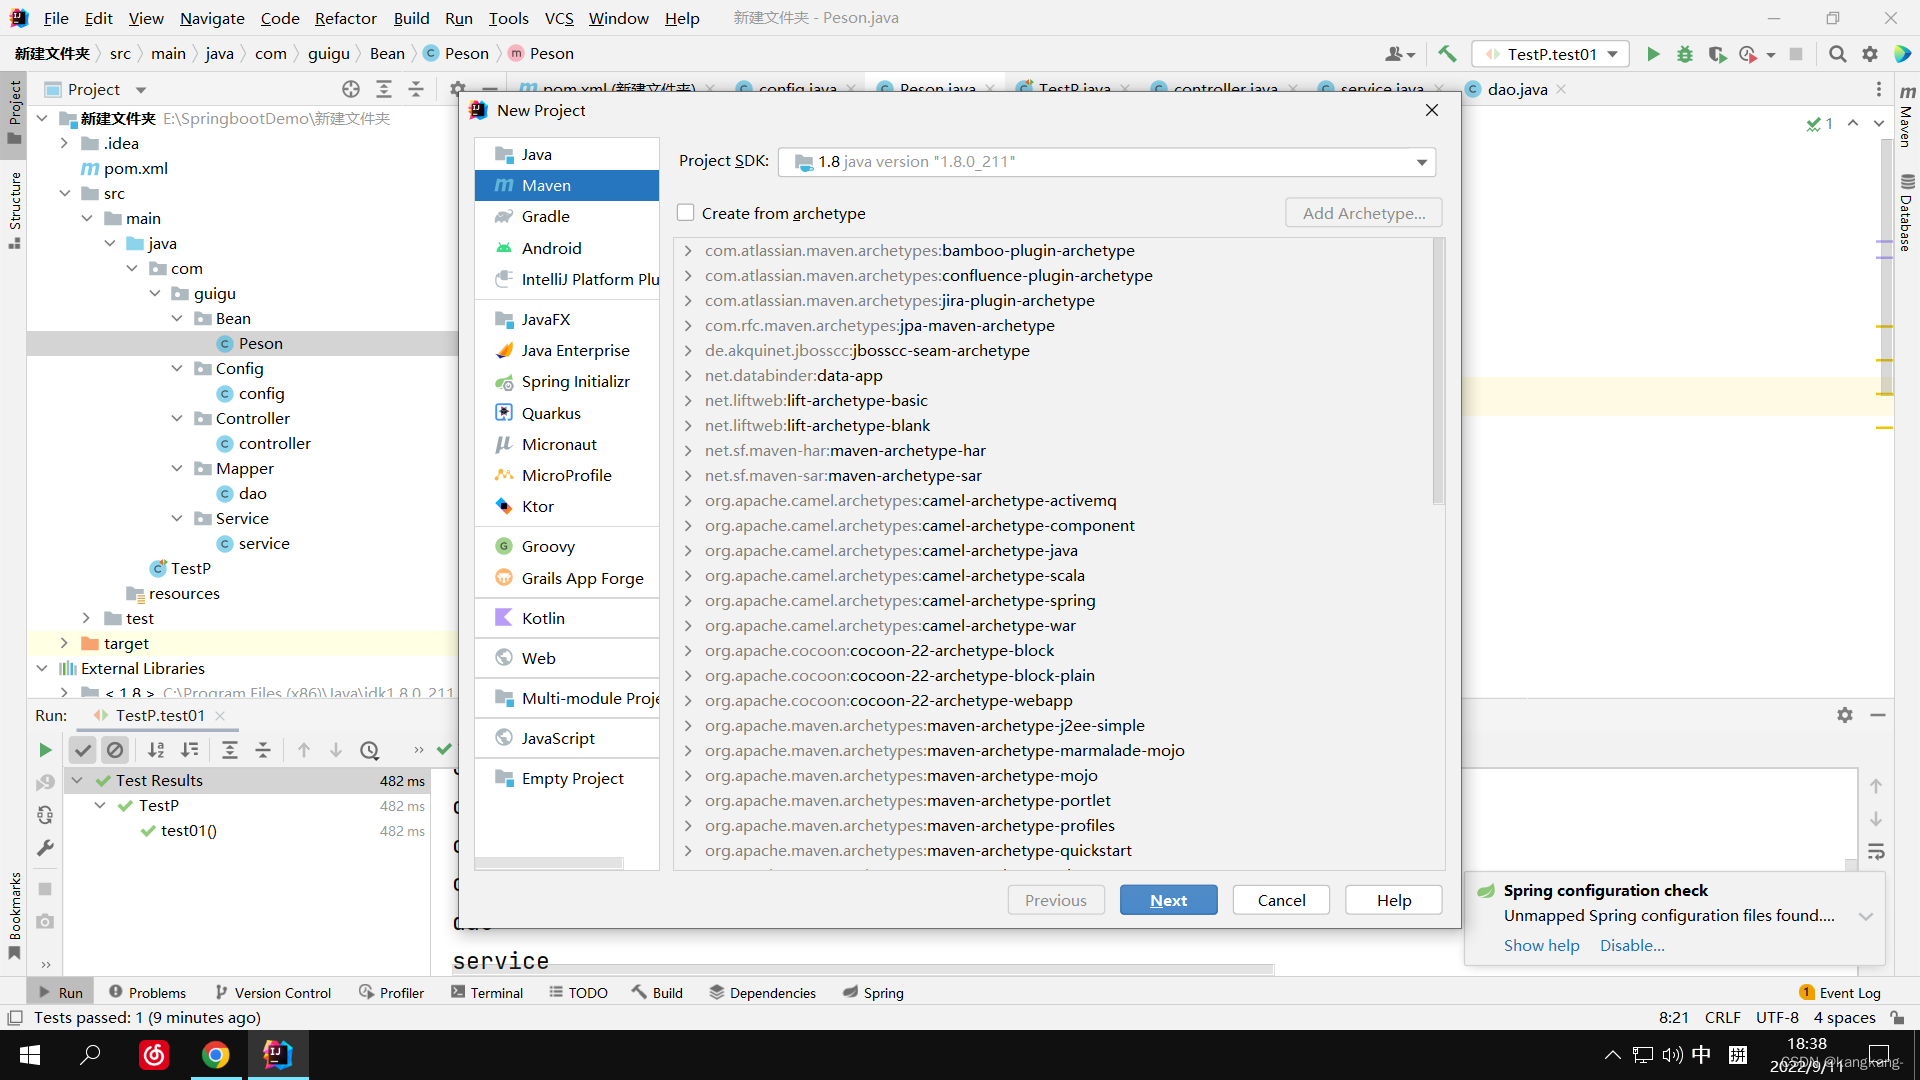The width and height of the screenshot is (1920, 1080).
Task: Expand the maven-archetype-quickstart entry
Action: pyautogui.click(x=688, y=851)
